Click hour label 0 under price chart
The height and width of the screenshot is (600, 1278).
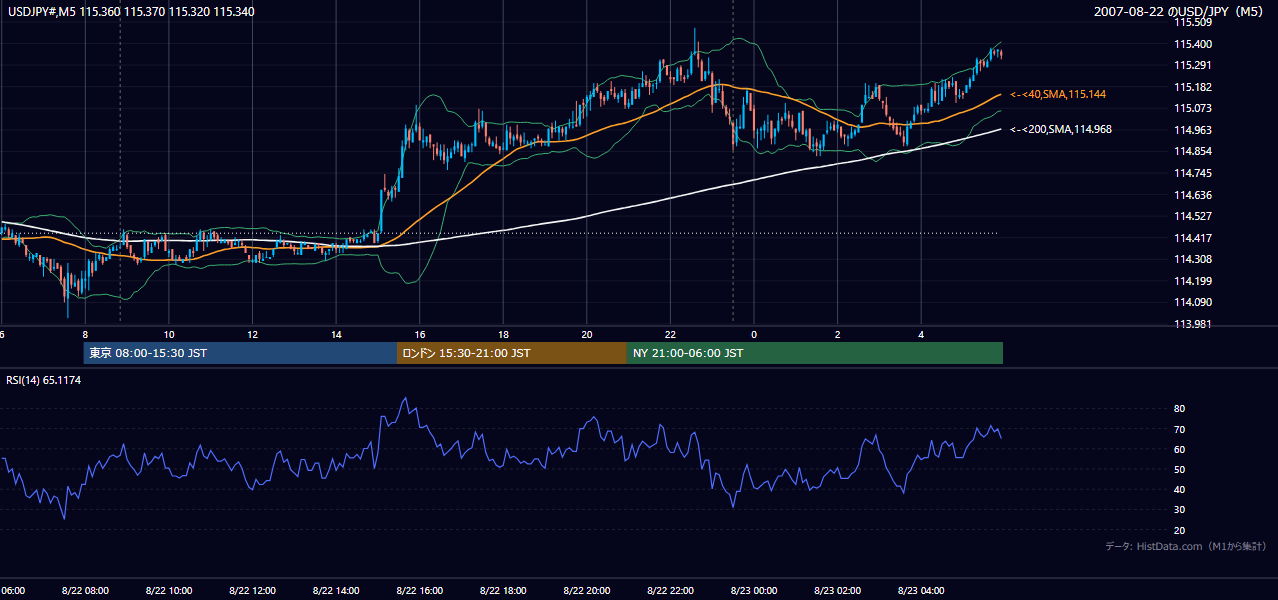coord(754,334)
